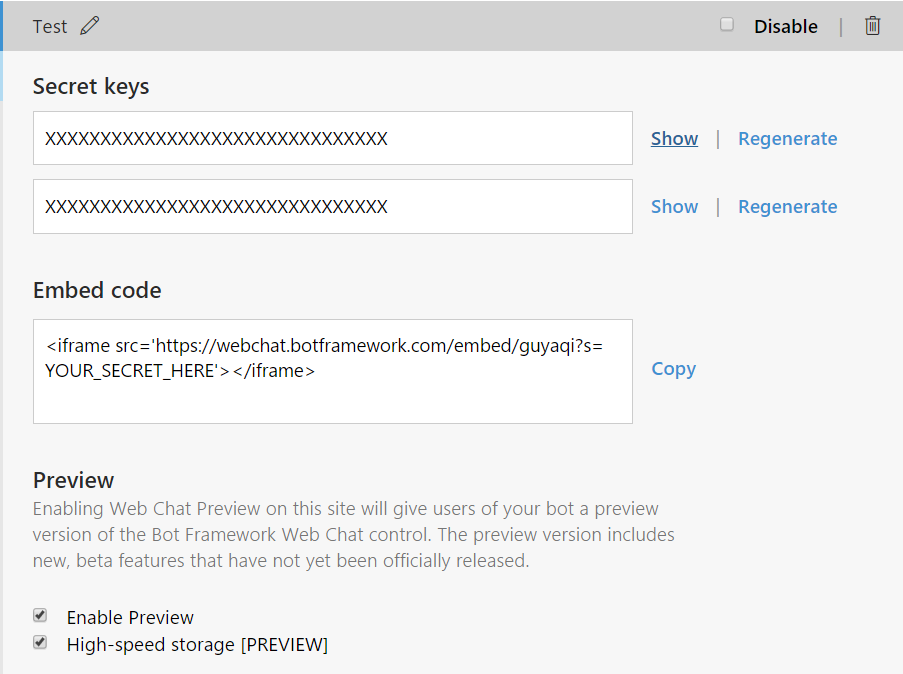
Task: Click the Secret keys heading
Action: (x=91, y=87)
